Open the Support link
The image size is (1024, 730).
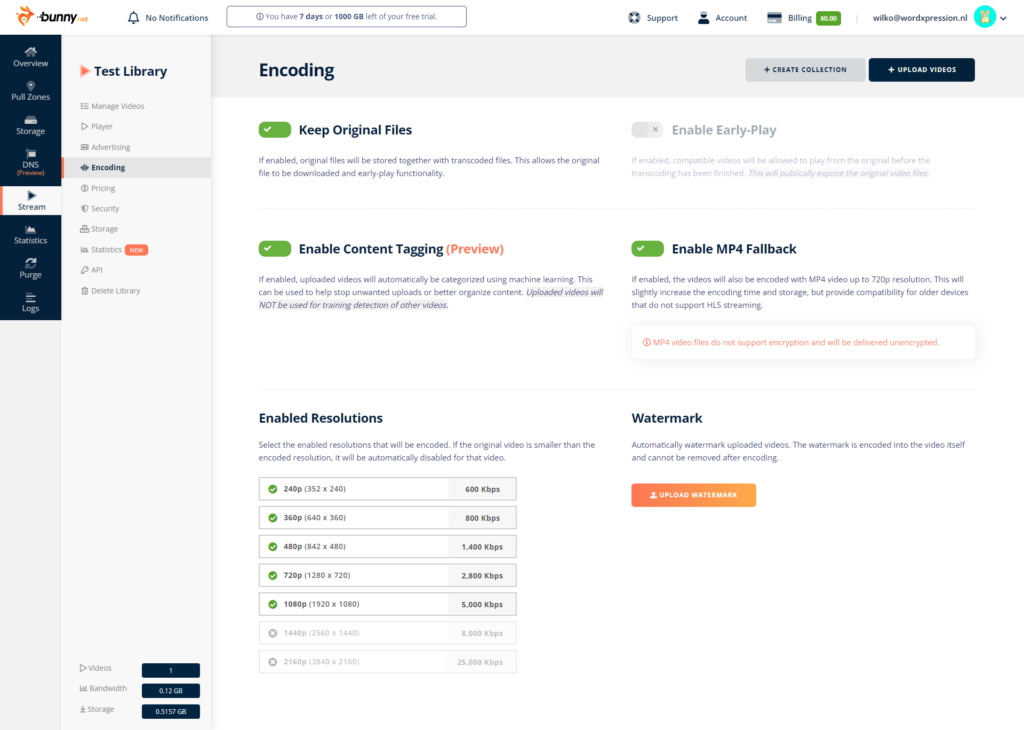(x=662, y=18)
